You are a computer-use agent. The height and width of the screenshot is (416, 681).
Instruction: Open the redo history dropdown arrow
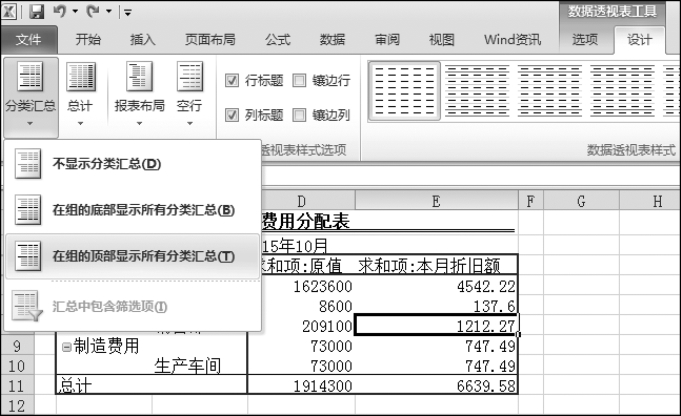pos(109,12)
